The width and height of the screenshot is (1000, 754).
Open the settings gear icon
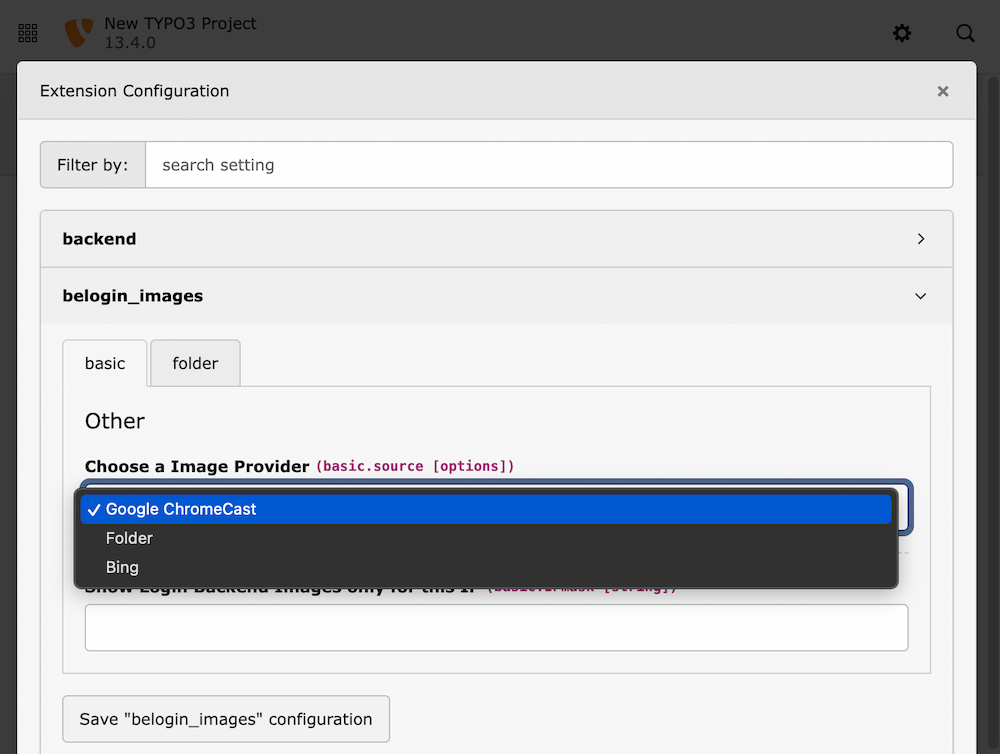[x=901, y=33]
